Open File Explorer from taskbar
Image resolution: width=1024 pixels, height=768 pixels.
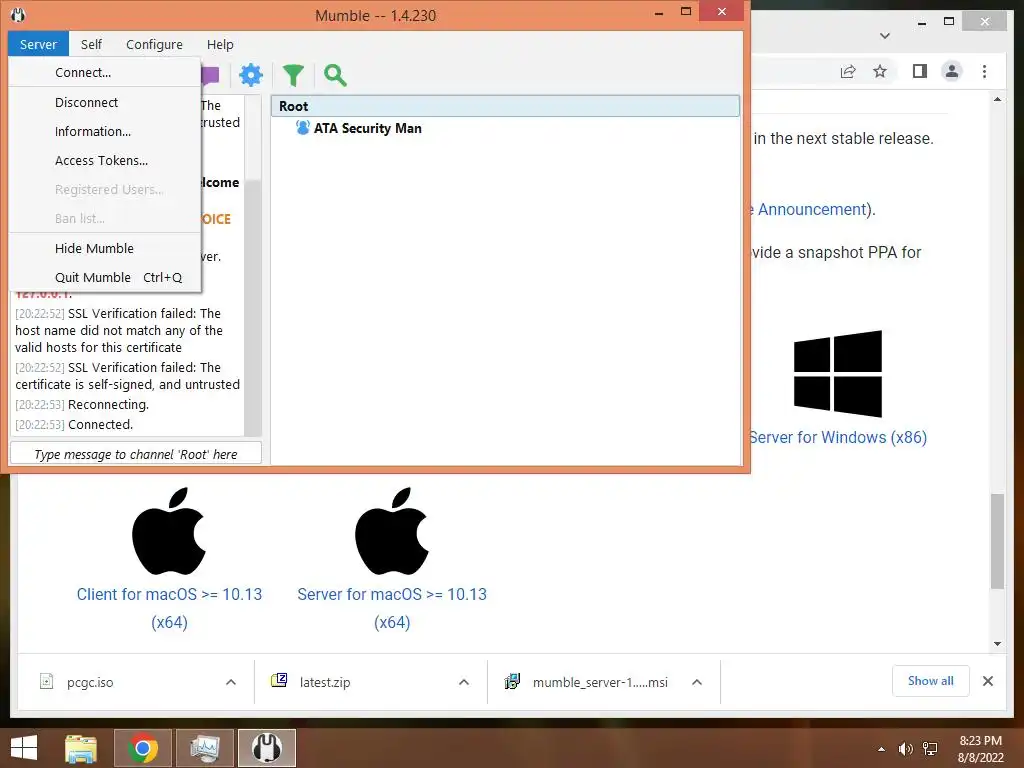[x=81, y=748]
